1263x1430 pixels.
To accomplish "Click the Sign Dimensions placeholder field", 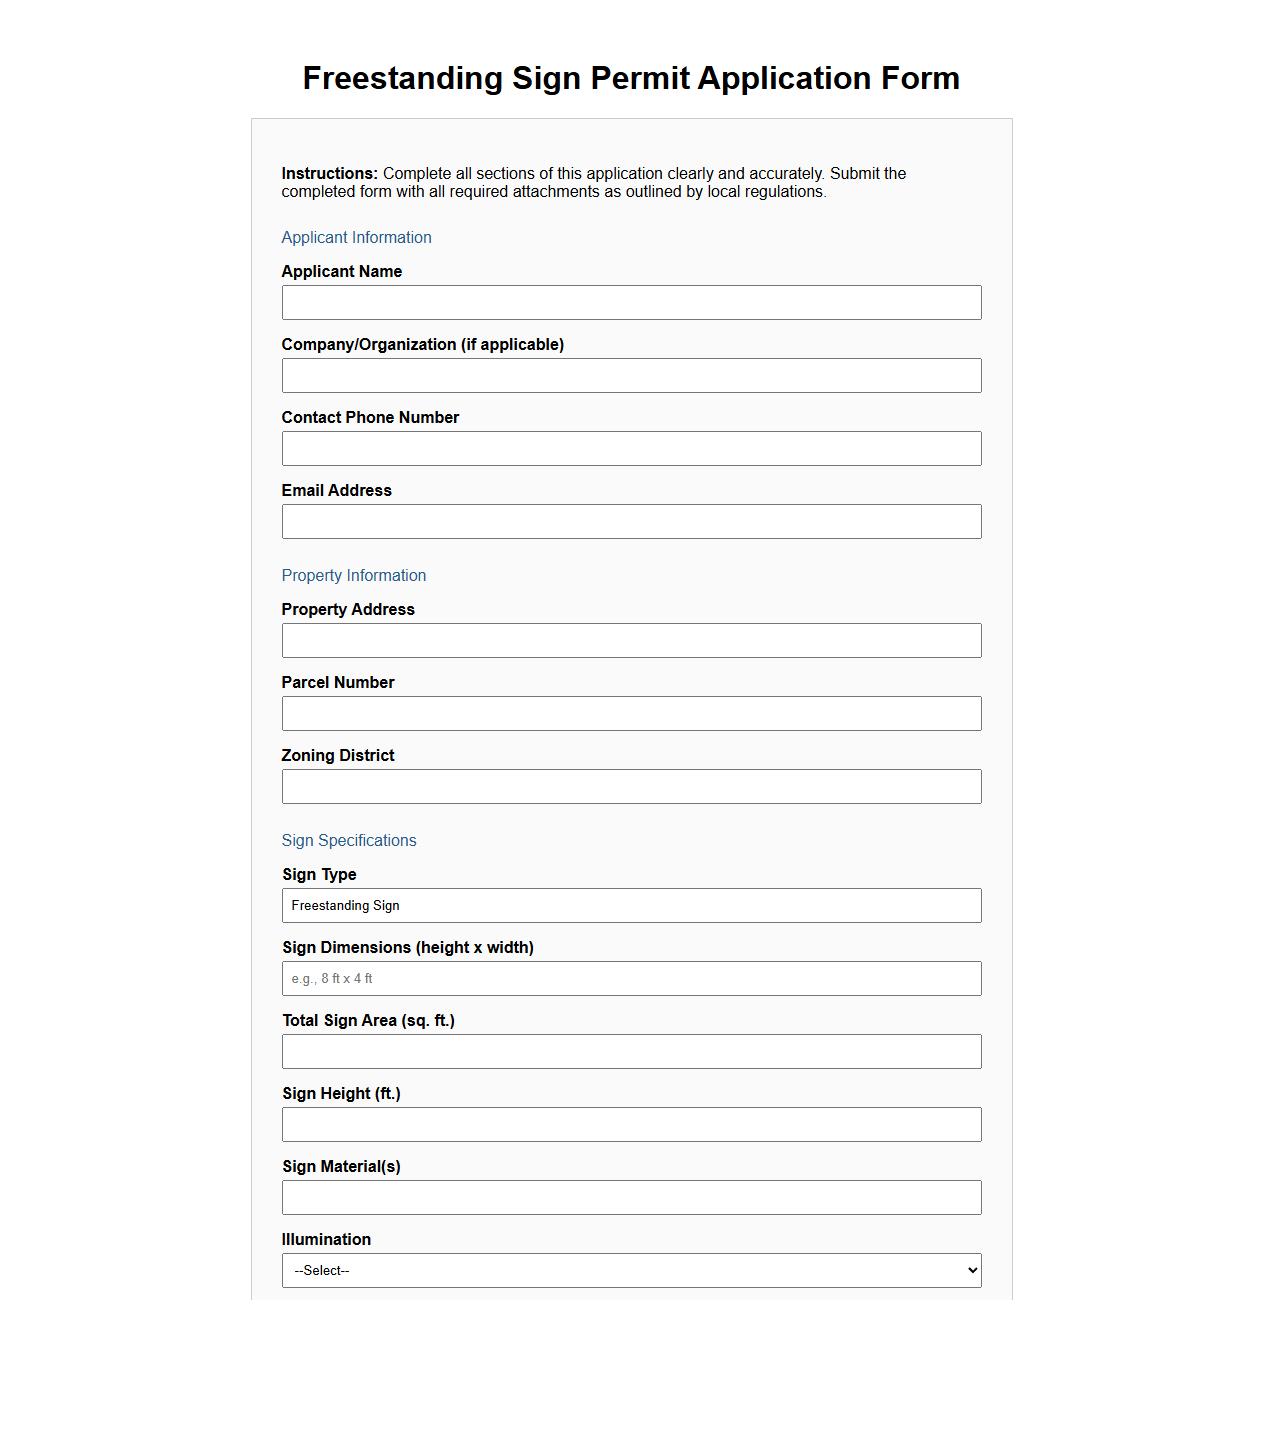I will point(631,978).
